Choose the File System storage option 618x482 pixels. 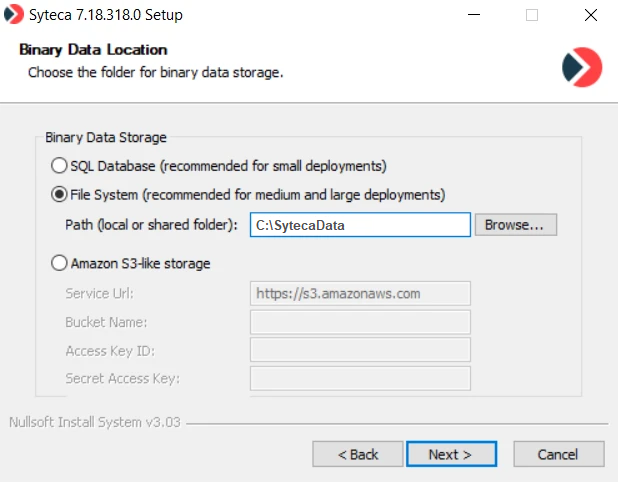(x=59, y=194)
